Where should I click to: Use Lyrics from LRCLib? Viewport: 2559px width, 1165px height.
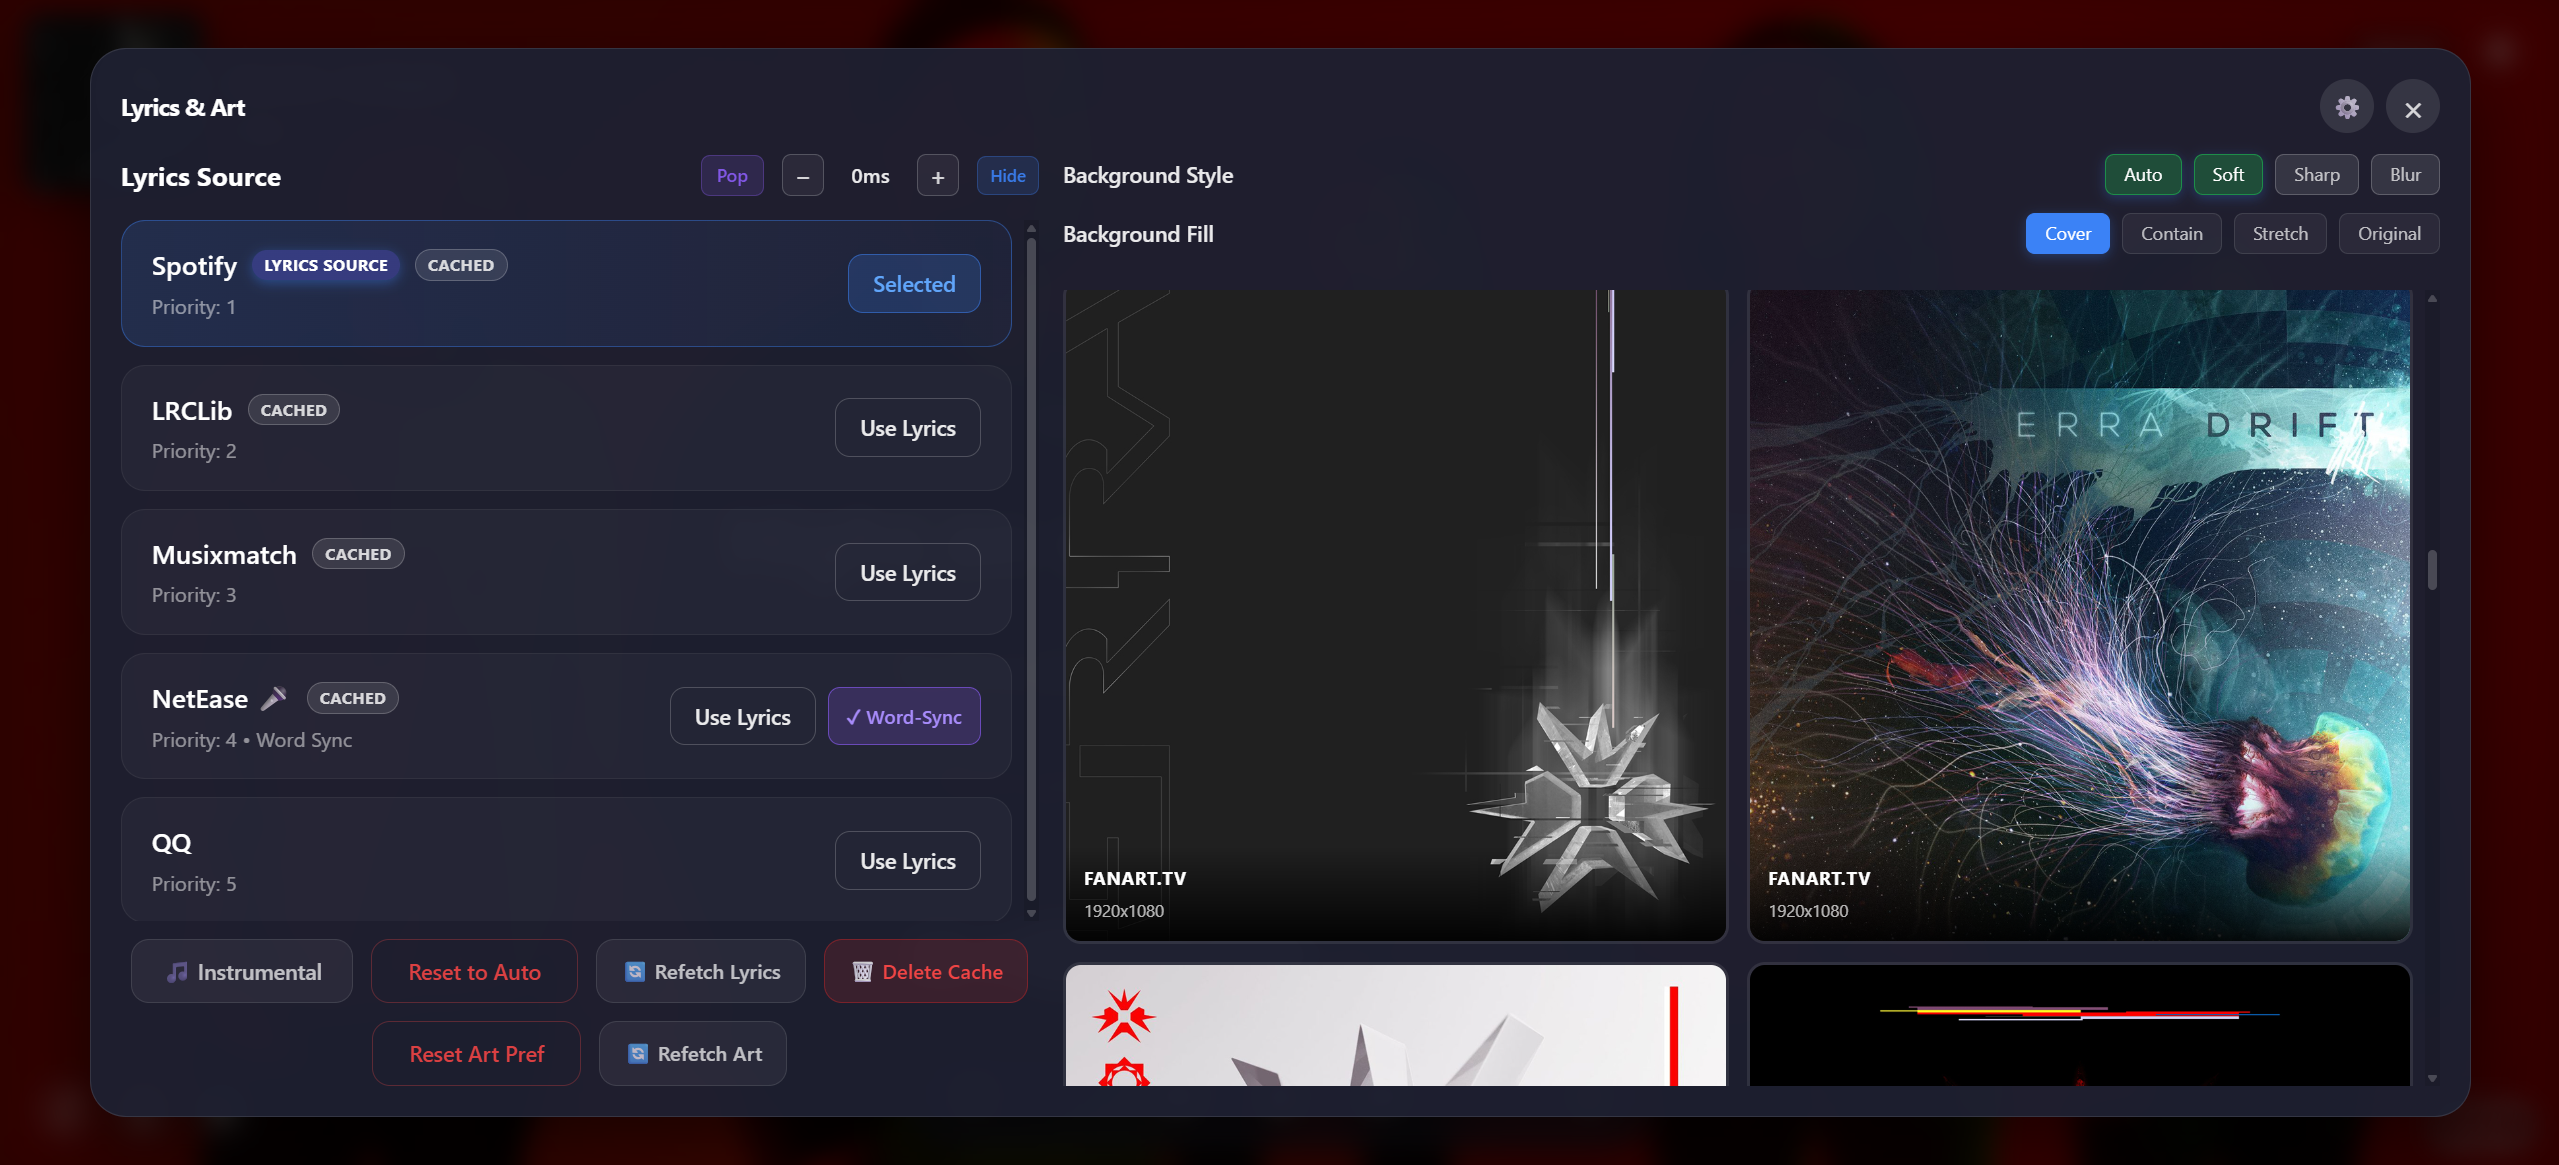[x=906, y=427]
